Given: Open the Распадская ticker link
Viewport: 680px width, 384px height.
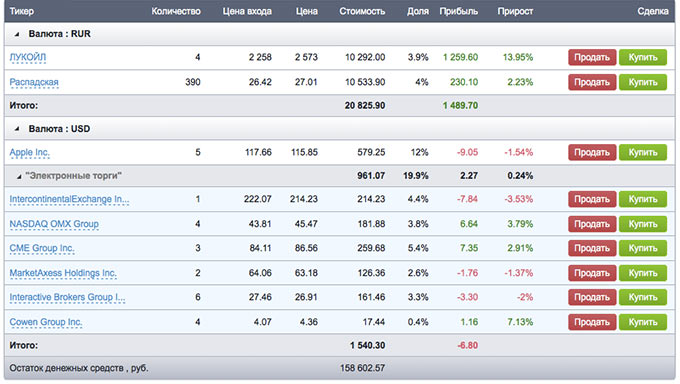Looking at the screenshot, I should [34, 82].
